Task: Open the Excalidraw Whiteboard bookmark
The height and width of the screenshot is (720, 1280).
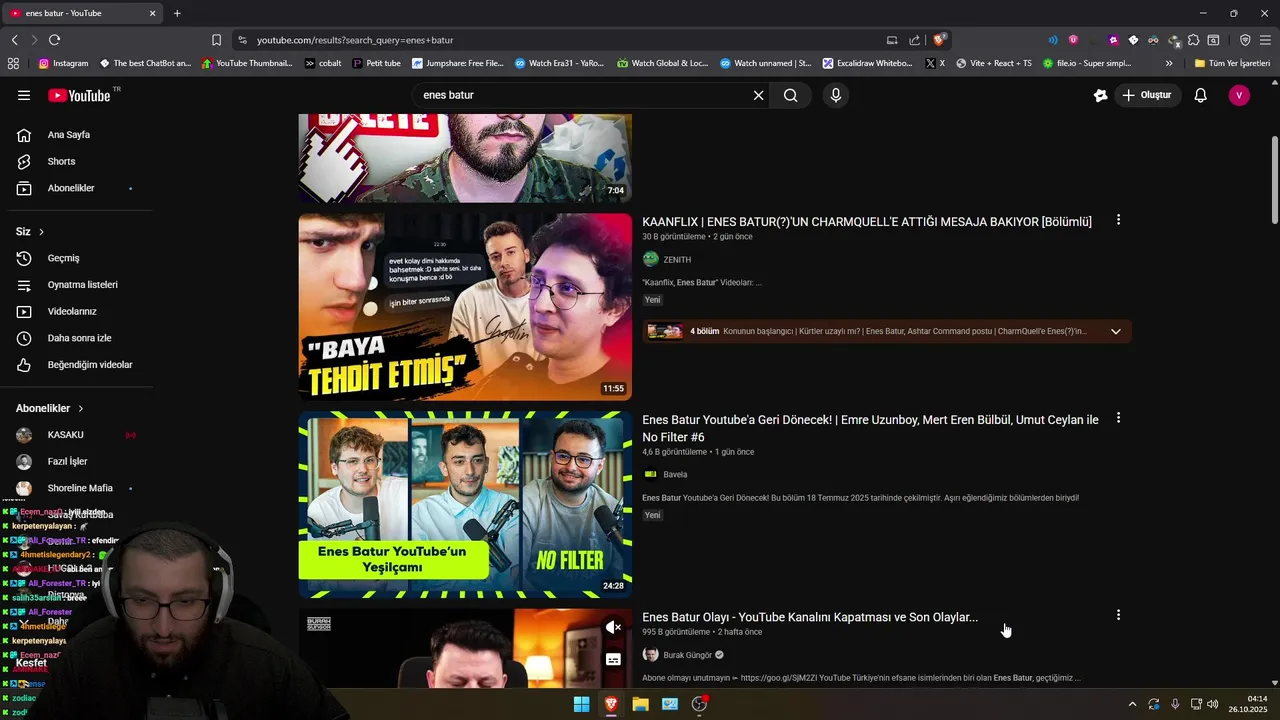Action: [x=867, y=63]
